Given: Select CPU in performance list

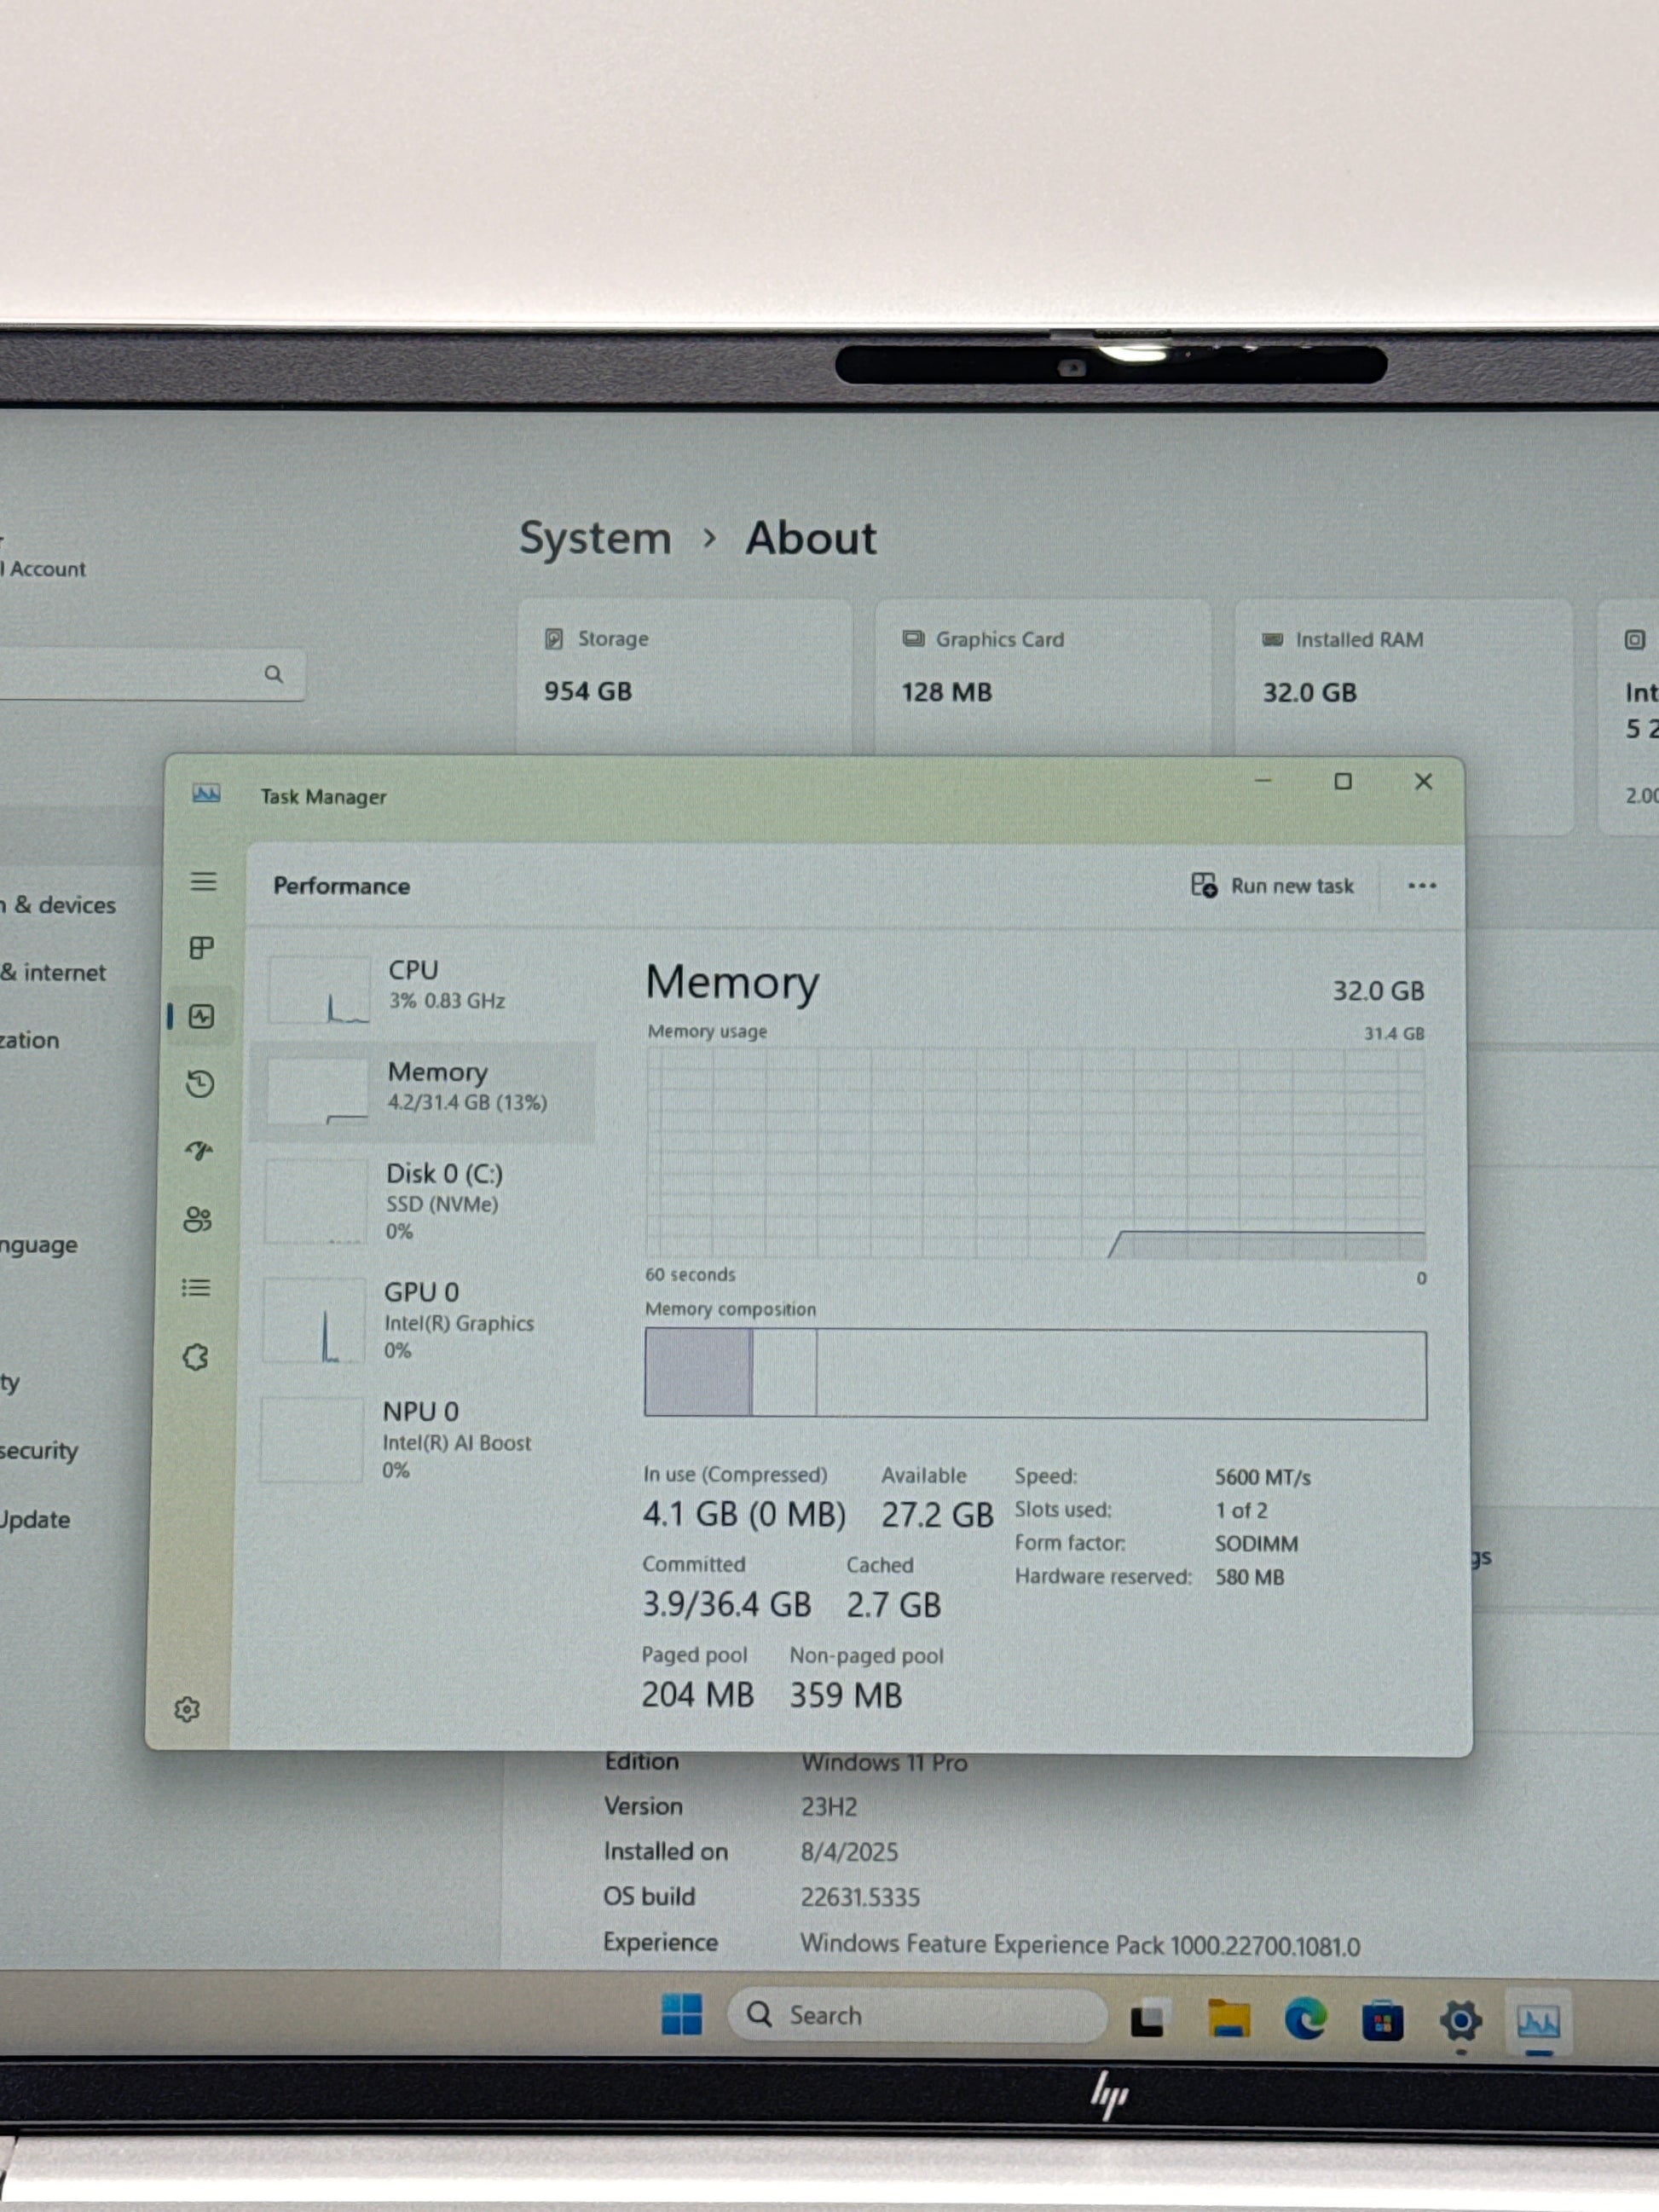Looking at the screenshot, I should click(430, 986).
